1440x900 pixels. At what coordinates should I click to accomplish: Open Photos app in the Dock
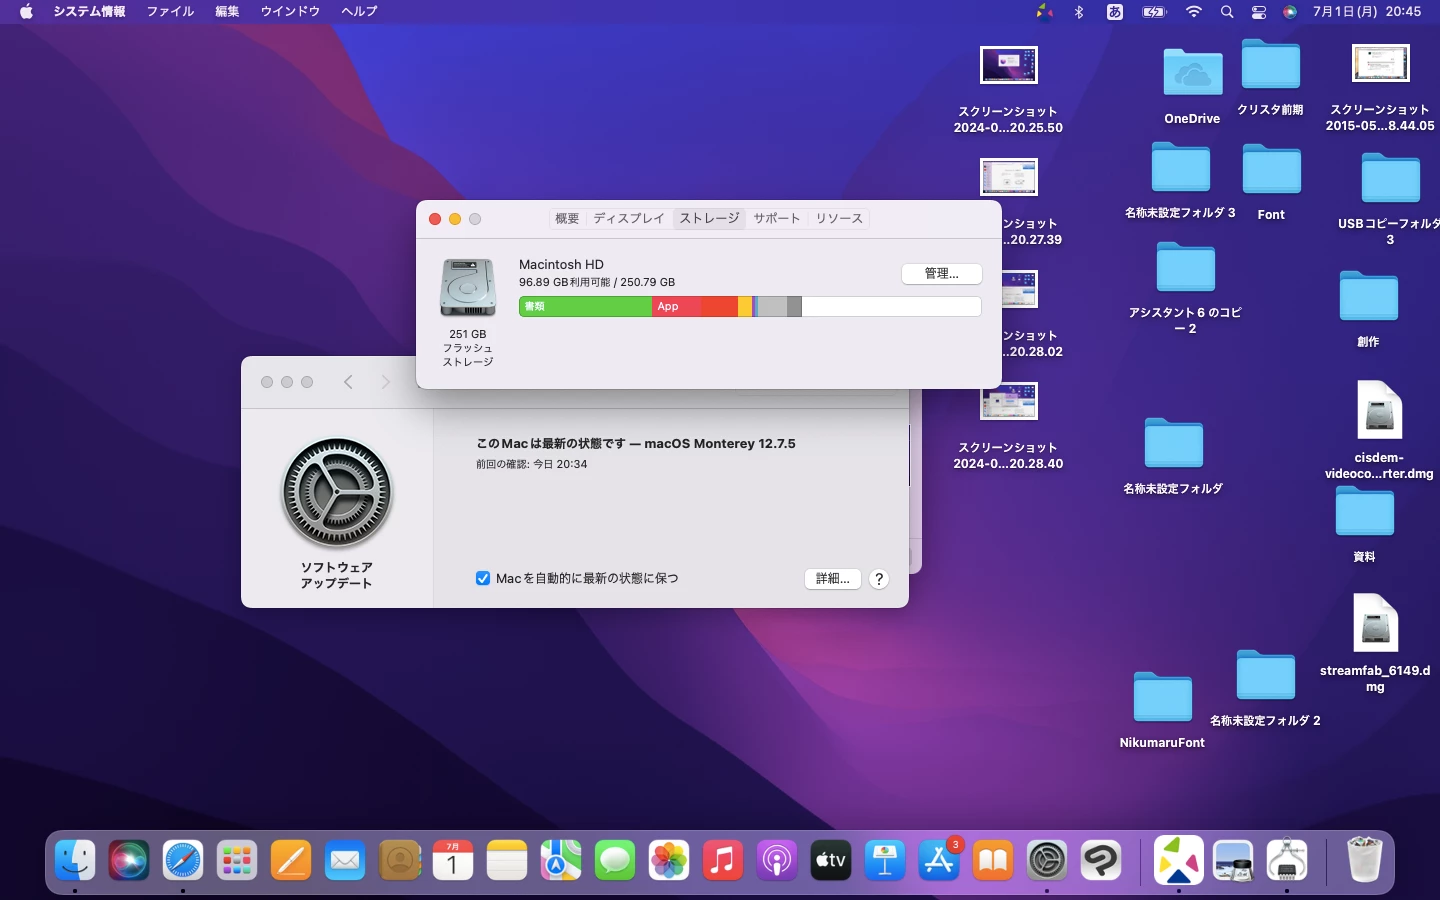669,860
